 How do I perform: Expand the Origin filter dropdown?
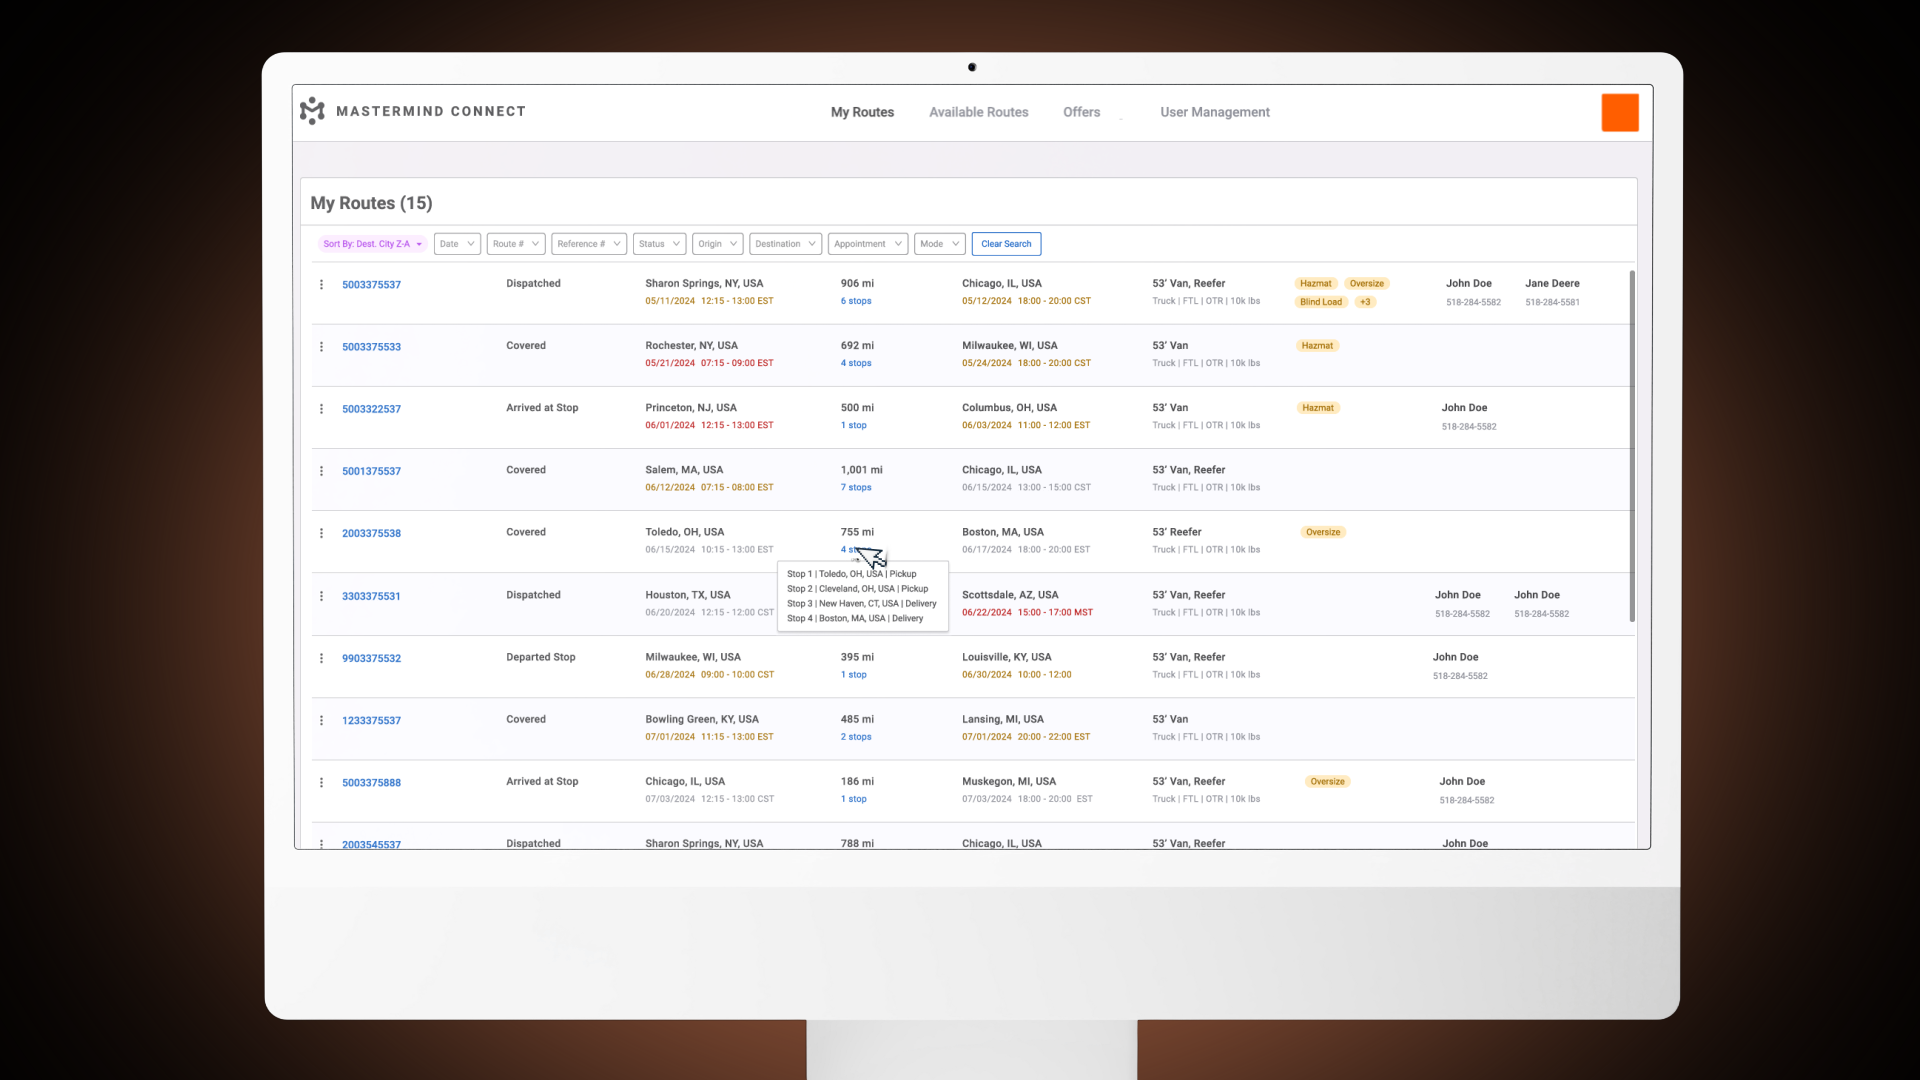point(717,244)
